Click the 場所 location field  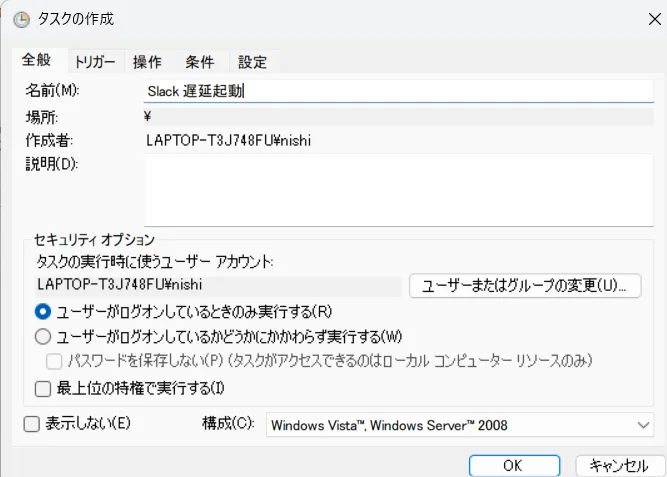398,116
